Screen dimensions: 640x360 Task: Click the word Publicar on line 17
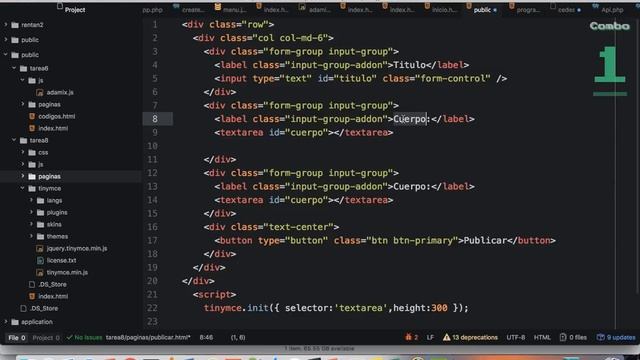coord(485,240)
